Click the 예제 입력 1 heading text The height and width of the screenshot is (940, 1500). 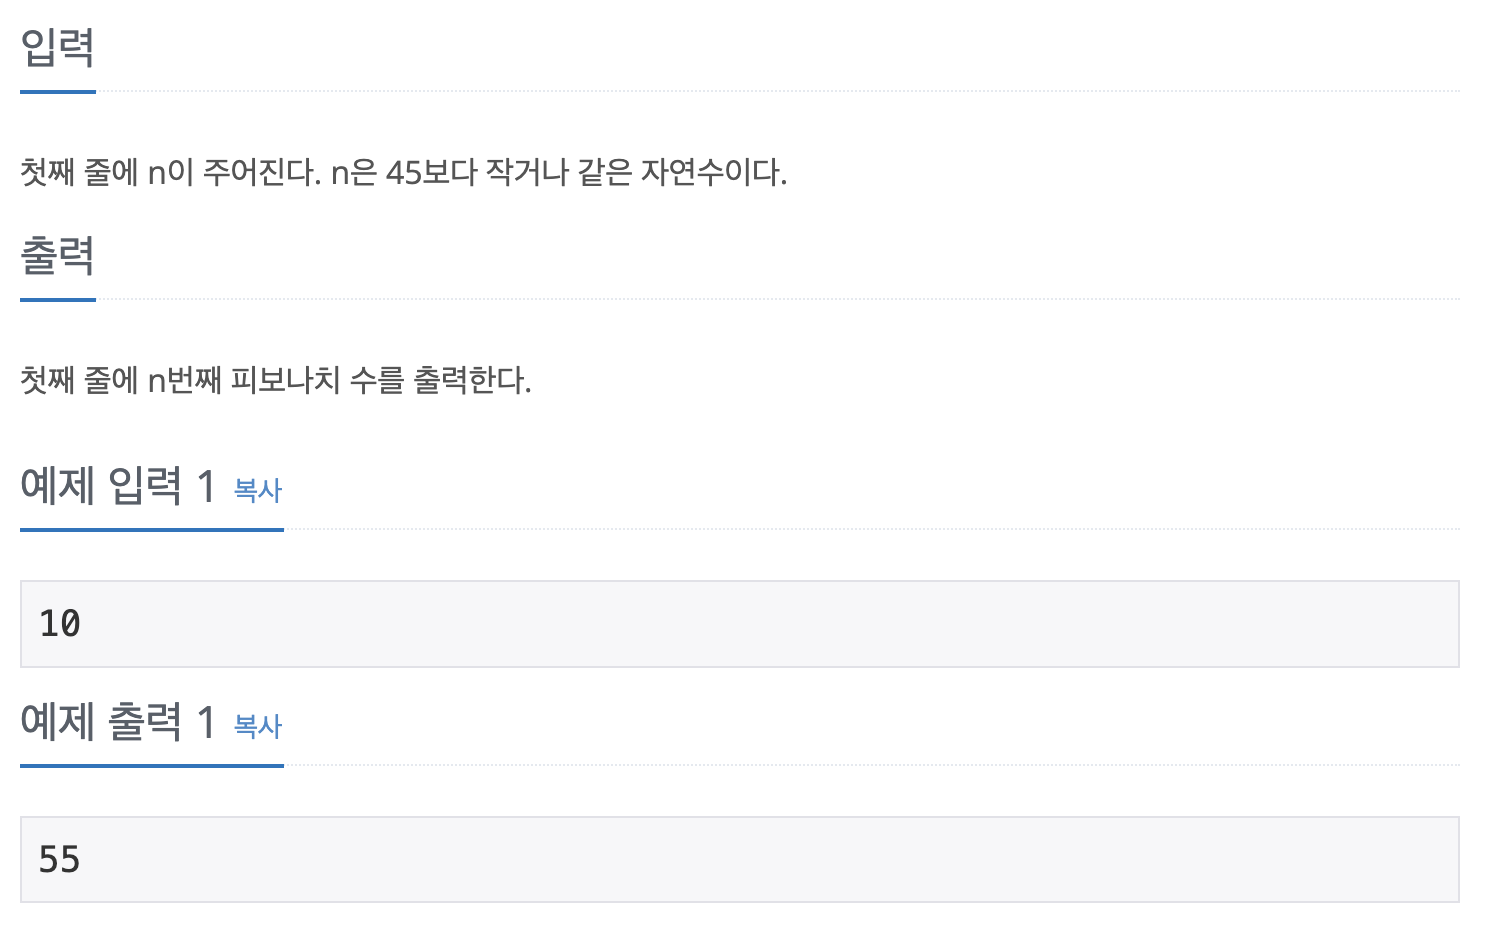pos(118,486)
